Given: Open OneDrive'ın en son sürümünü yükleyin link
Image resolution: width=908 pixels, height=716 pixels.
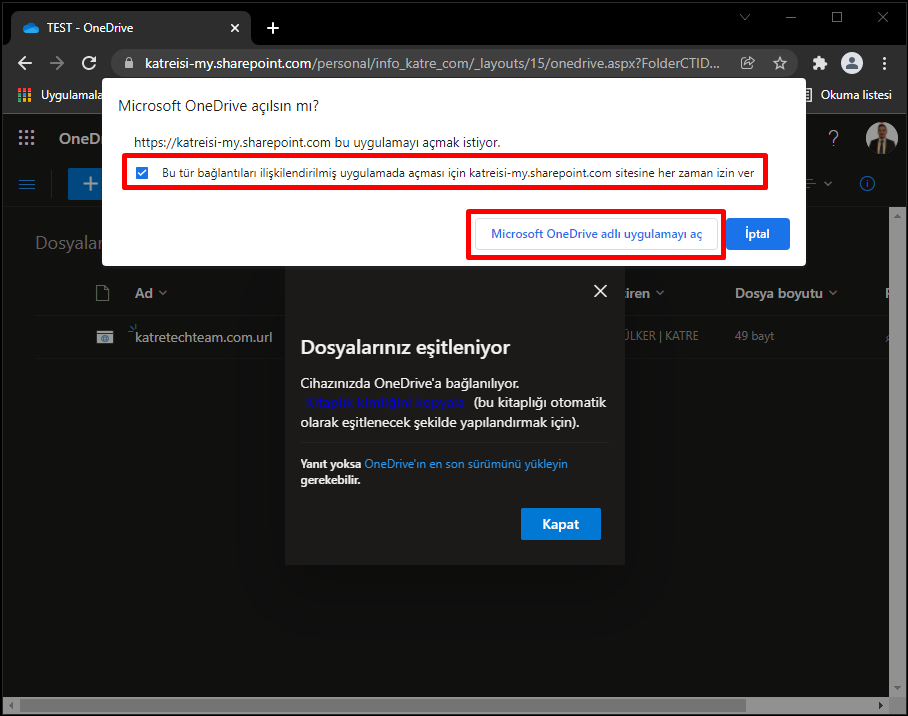Looking at the screenshot, I should tap(466, 464).
